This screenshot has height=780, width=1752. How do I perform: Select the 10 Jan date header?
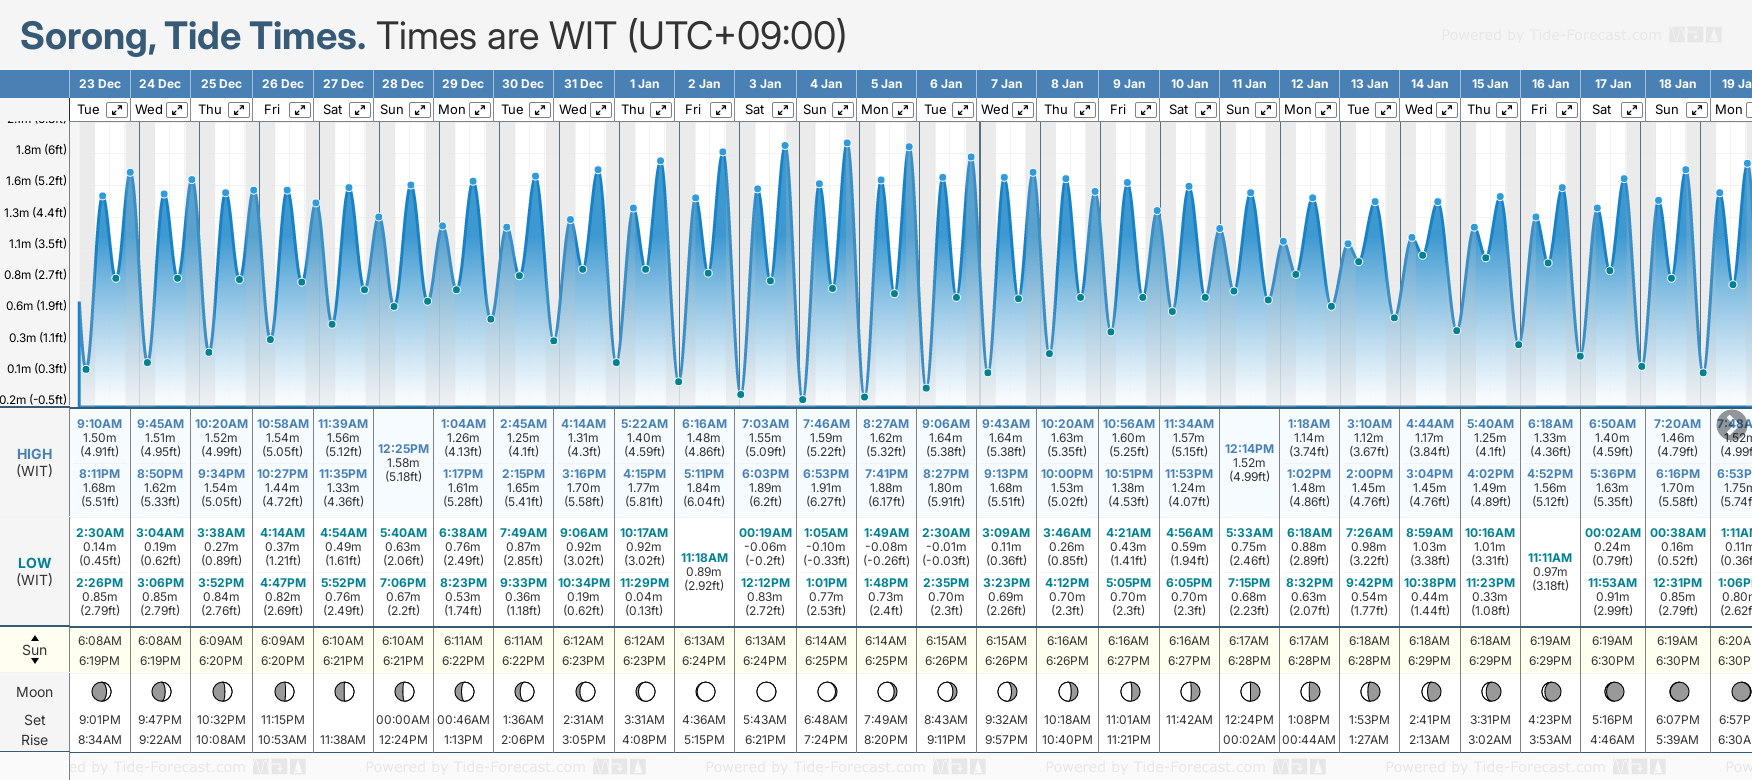point(1189,84)
